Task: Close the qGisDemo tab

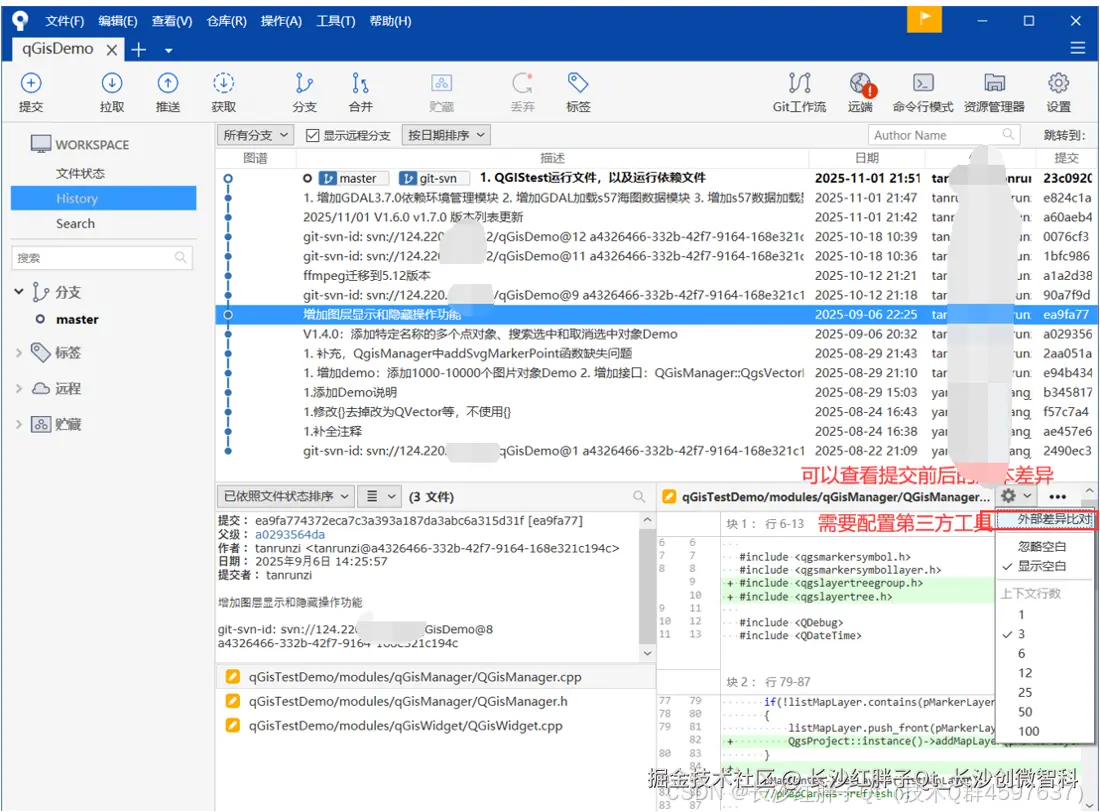Action: 112,50
